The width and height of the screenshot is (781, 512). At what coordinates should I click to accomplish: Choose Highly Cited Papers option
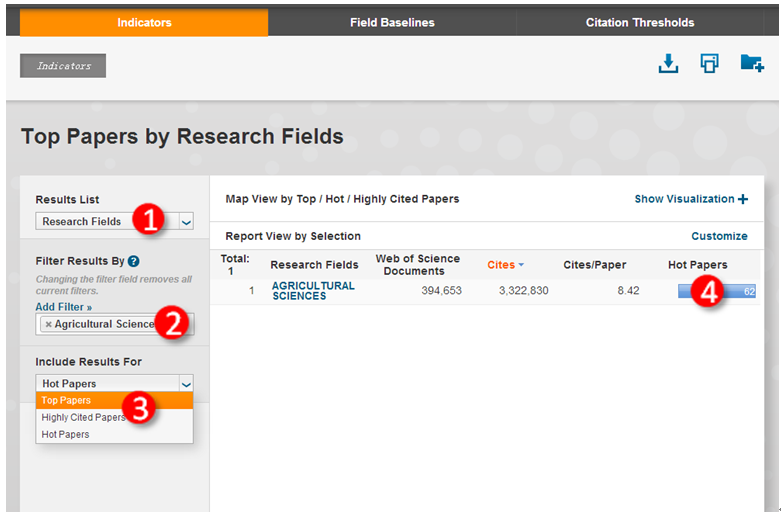[x=82, y=417]
